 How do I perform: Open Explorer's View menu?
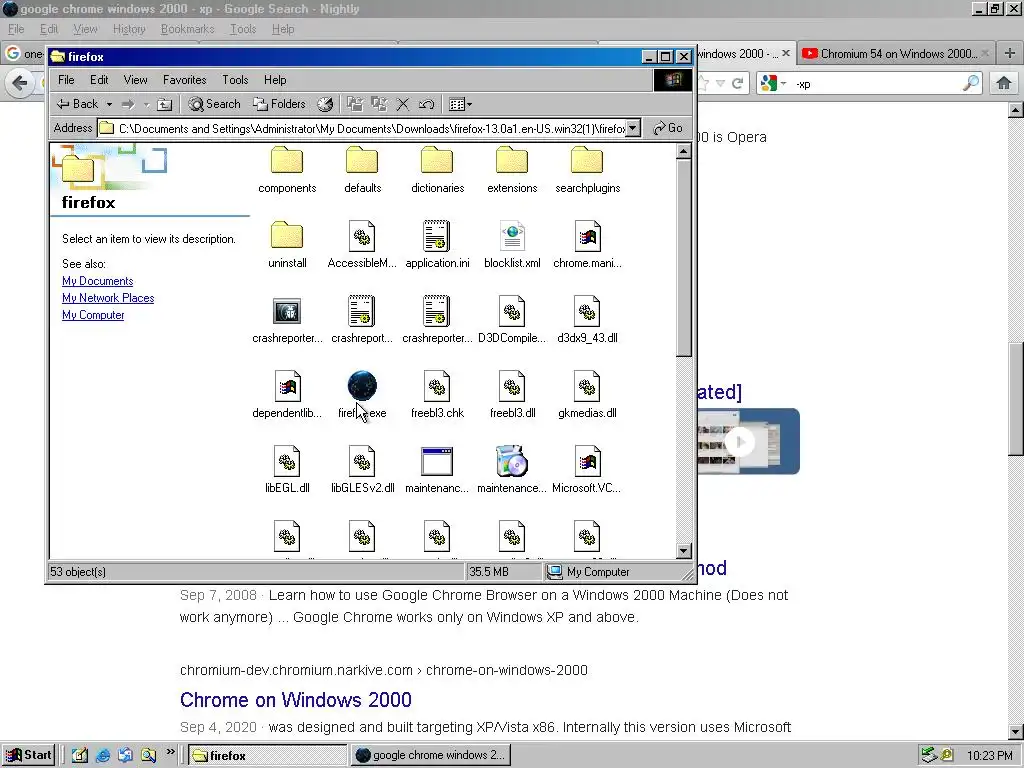[135, 80]
